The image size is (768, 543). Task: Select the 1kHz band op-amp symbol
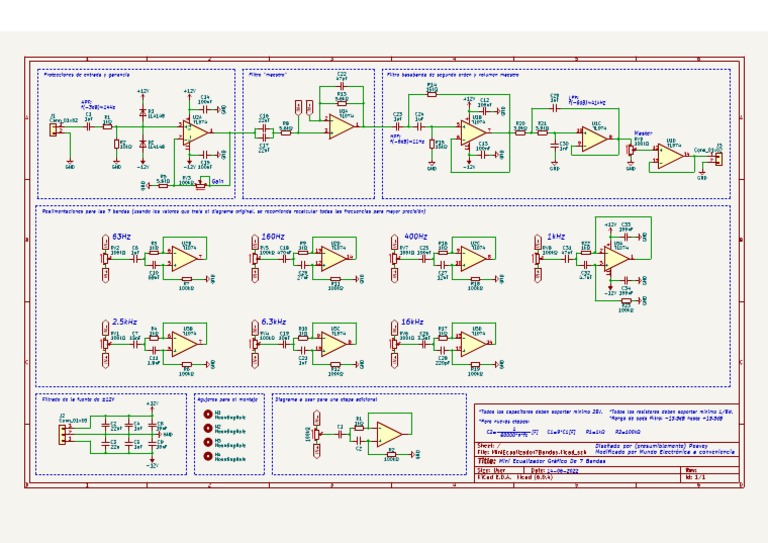[616, 258]
